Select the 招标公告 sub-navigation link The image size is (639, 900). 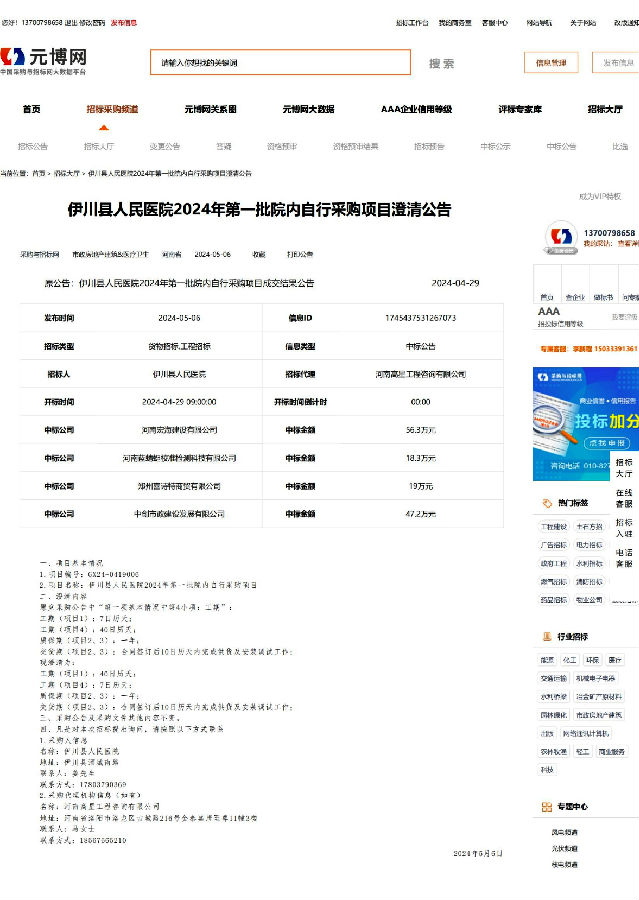tap(33, 146)
